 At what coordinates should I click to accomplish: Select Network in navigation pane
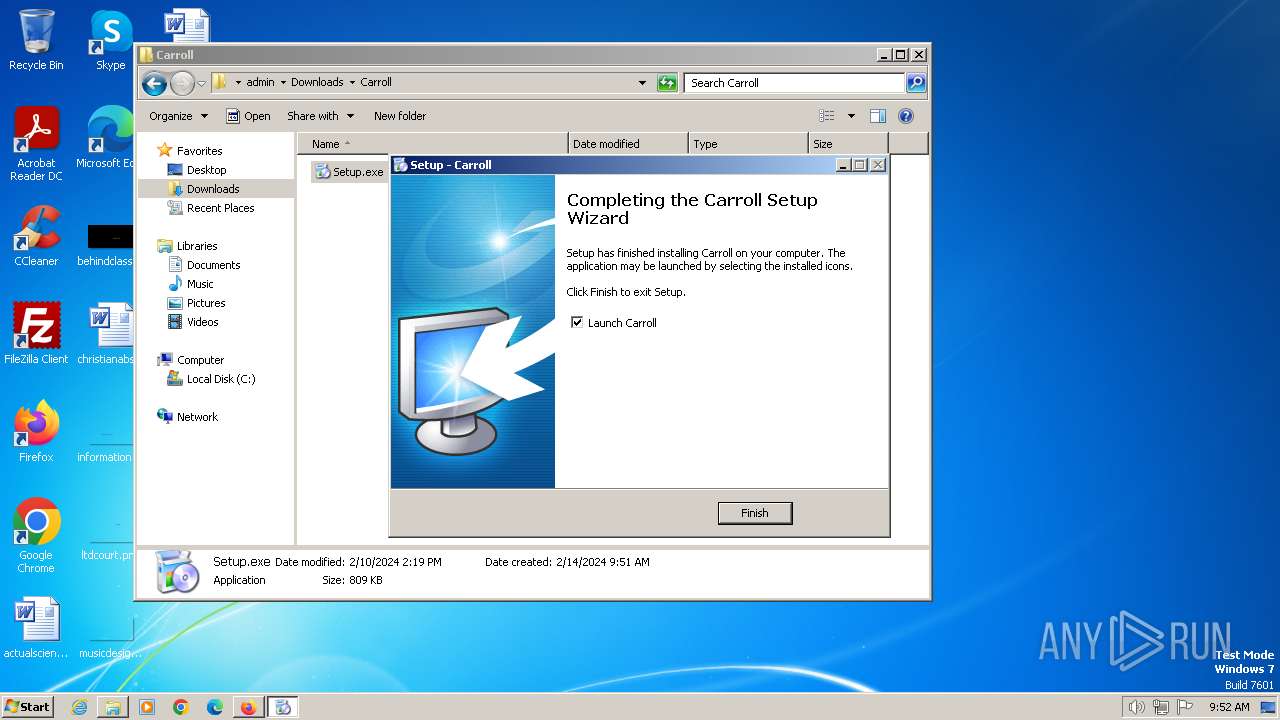coord(197,417)
